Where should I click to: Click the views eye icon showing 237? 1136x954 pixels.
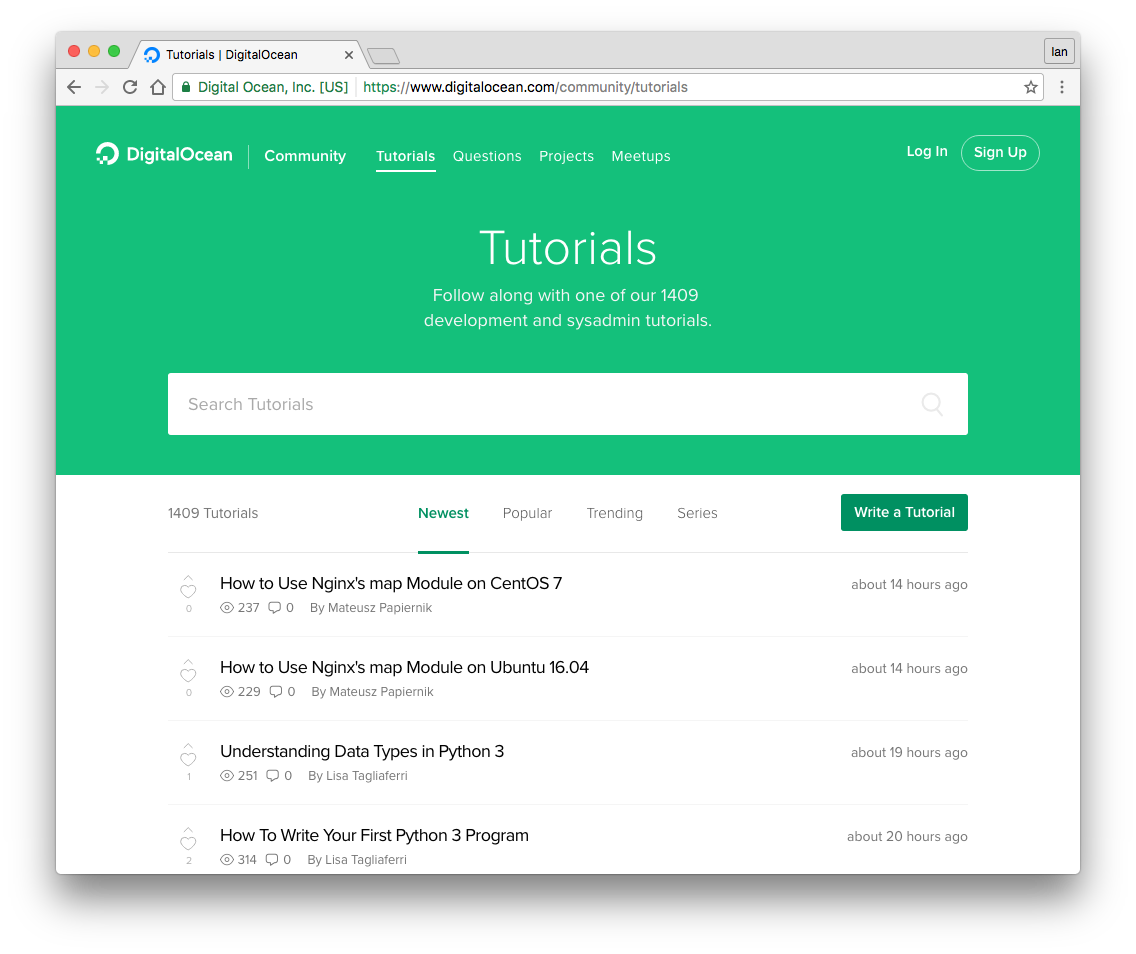227,608
